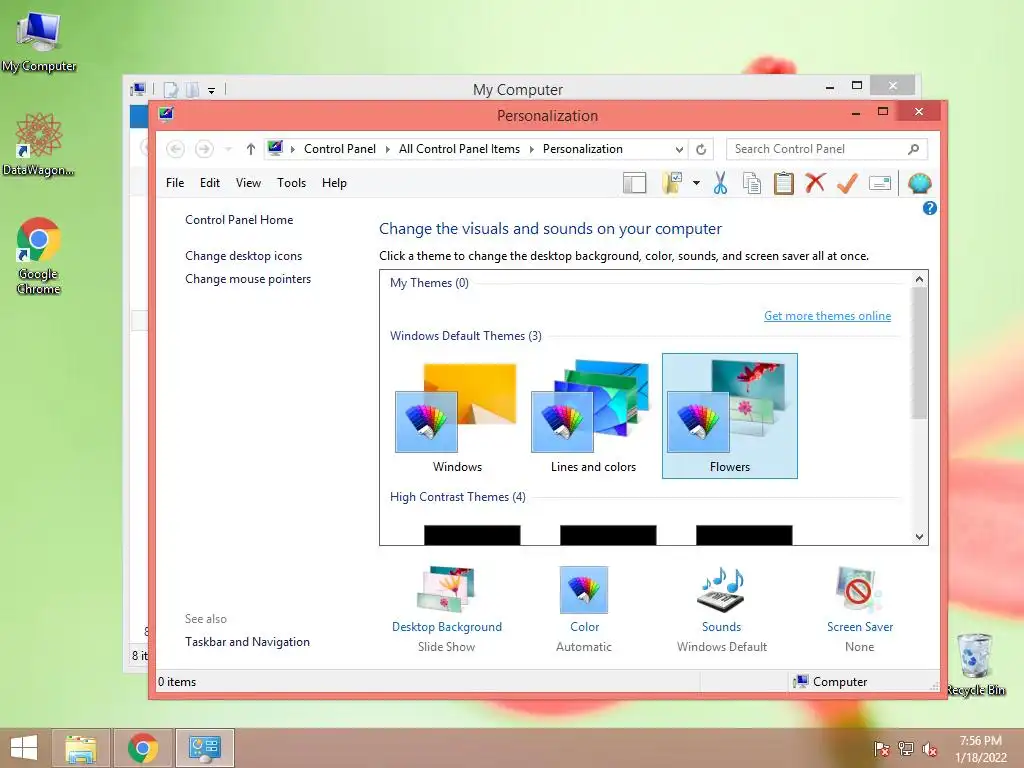The image size is (1024, 768).
Task: Click the red X Delete toolbar icon
Action: pyautogui.click(x=815, y=183)
